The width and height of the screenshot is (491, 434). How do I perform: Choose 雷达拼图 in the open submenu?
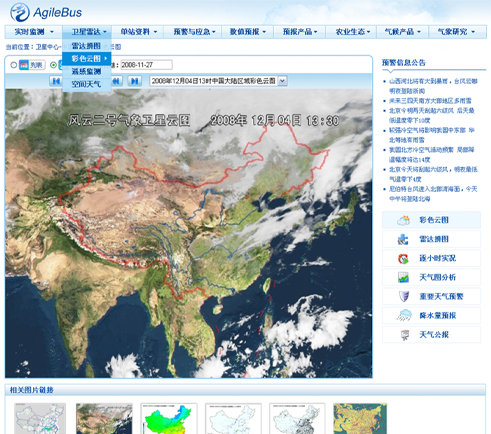click(87, 46)
